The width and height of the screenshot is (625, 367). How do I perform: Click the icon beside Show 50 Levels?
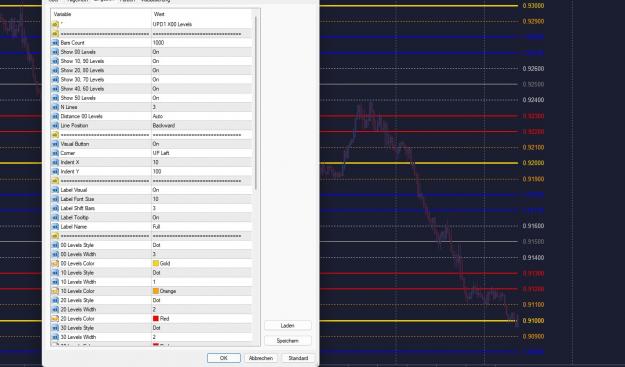pyautogui.click(x=55, y=98)
